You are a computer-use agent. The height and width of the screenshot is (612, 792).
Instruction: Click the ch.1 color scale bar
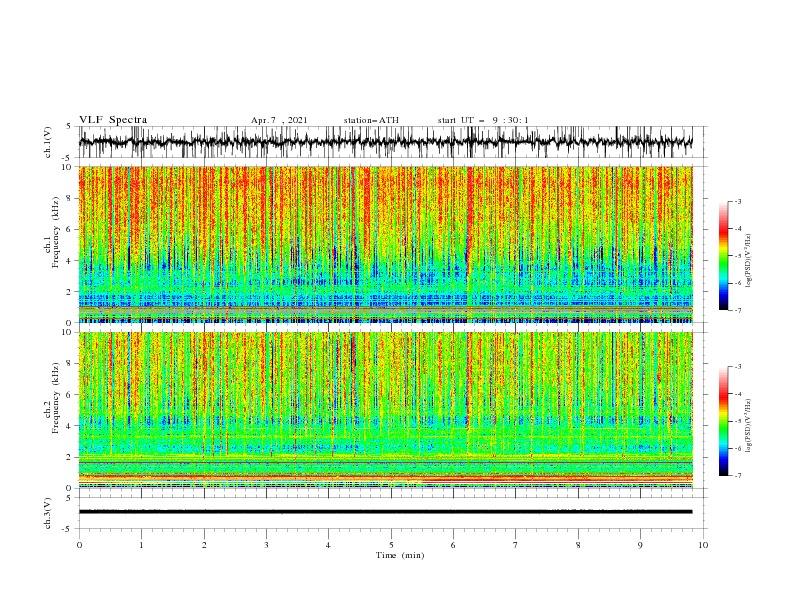(723, 256)
